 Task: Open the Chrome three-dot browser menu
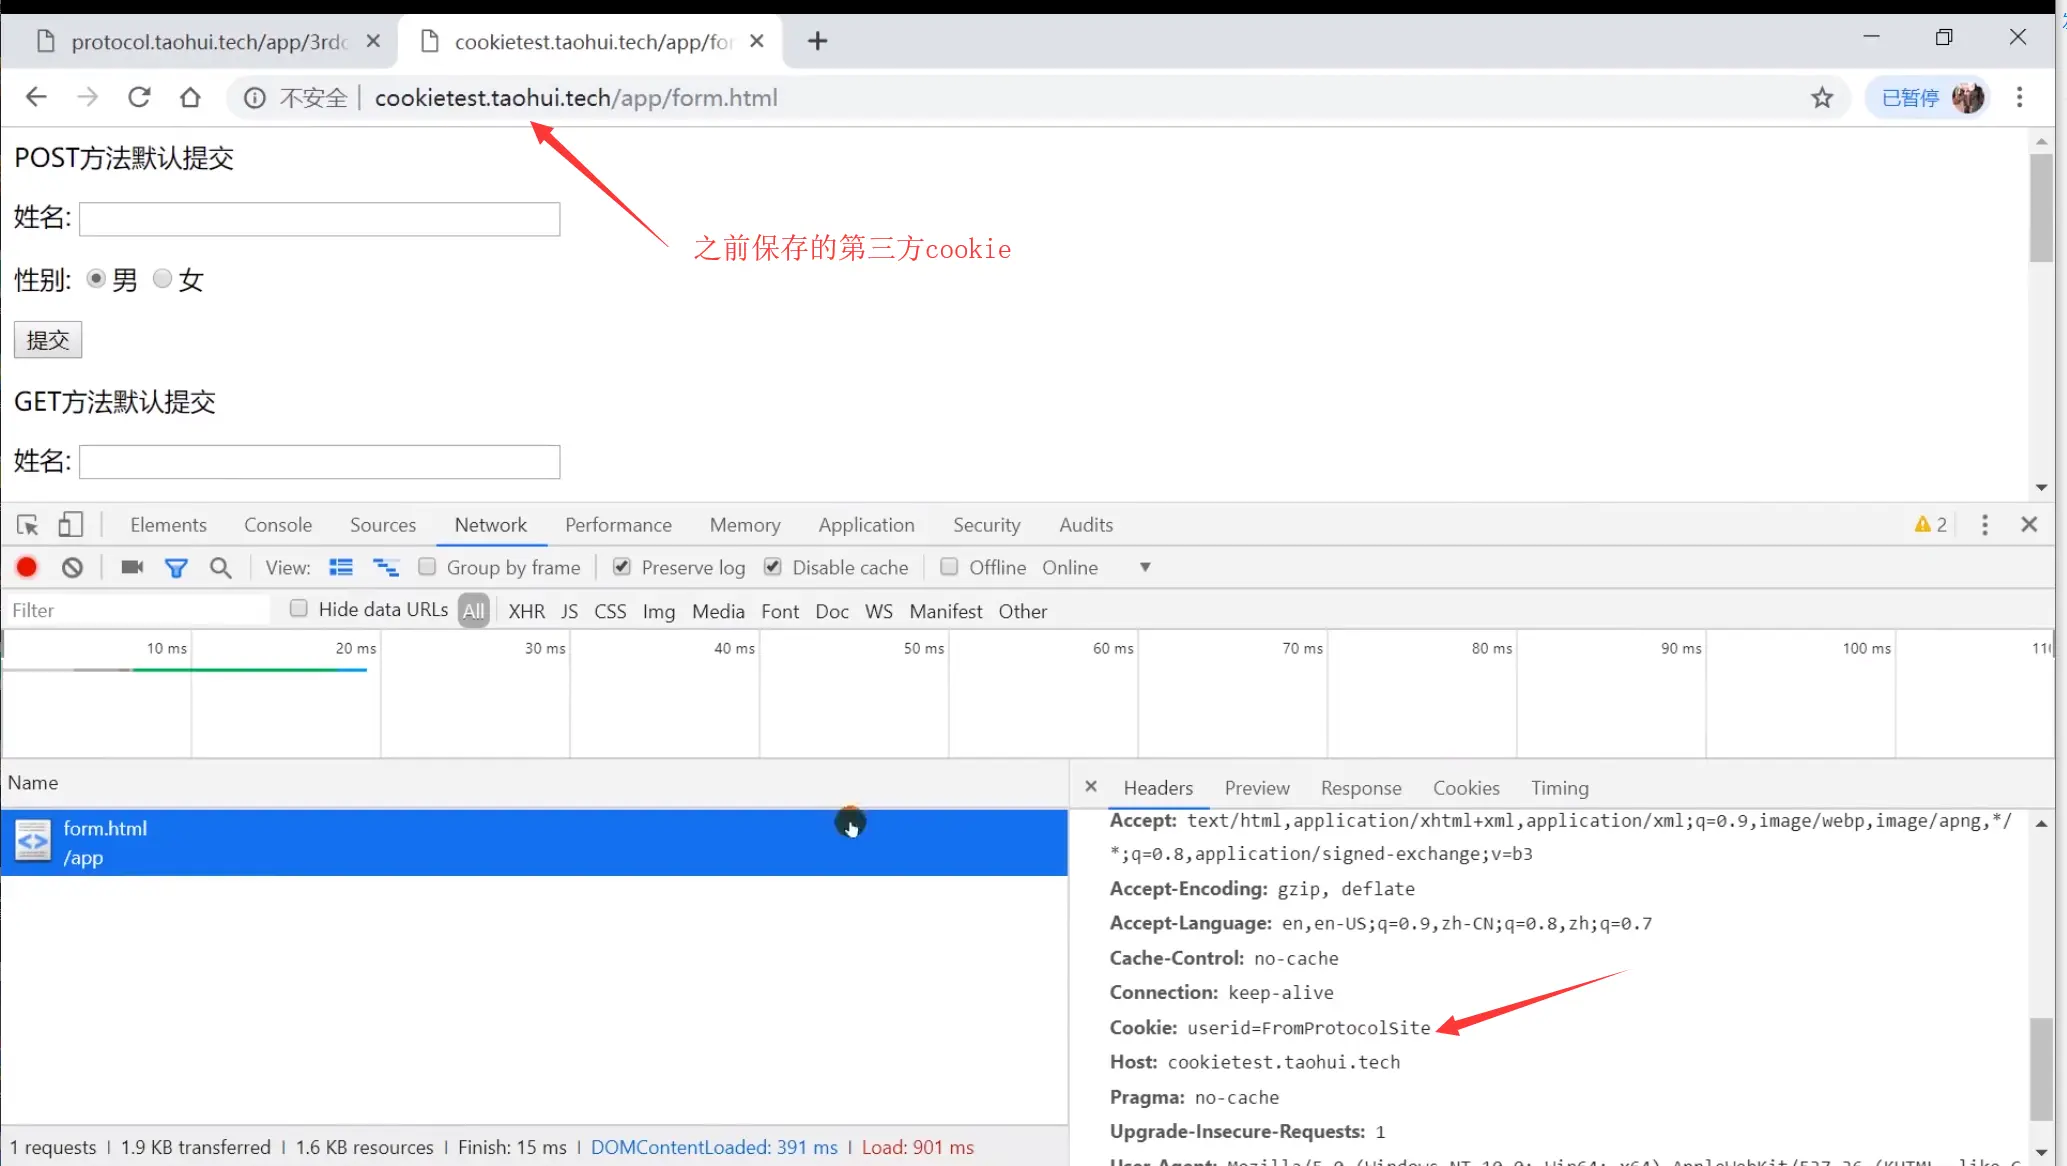coord(2019,98)
